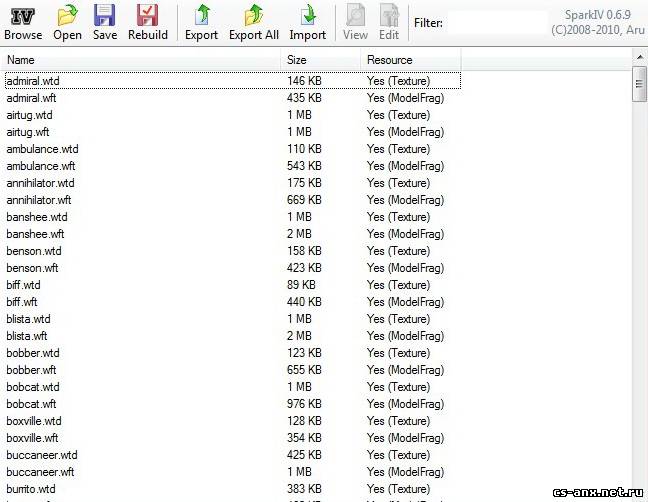Image resolution: width=648 pixels, height=502 pixels.
Task: Click the 383 KB size value
Action: pos(304,489)
